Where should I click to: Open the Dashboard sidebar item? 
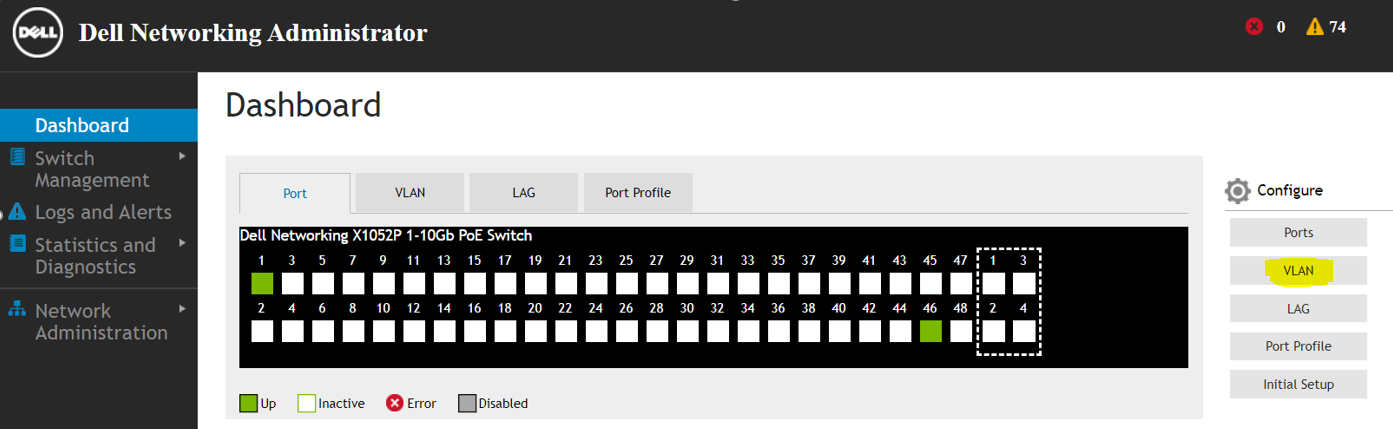[x=99, y=125]
